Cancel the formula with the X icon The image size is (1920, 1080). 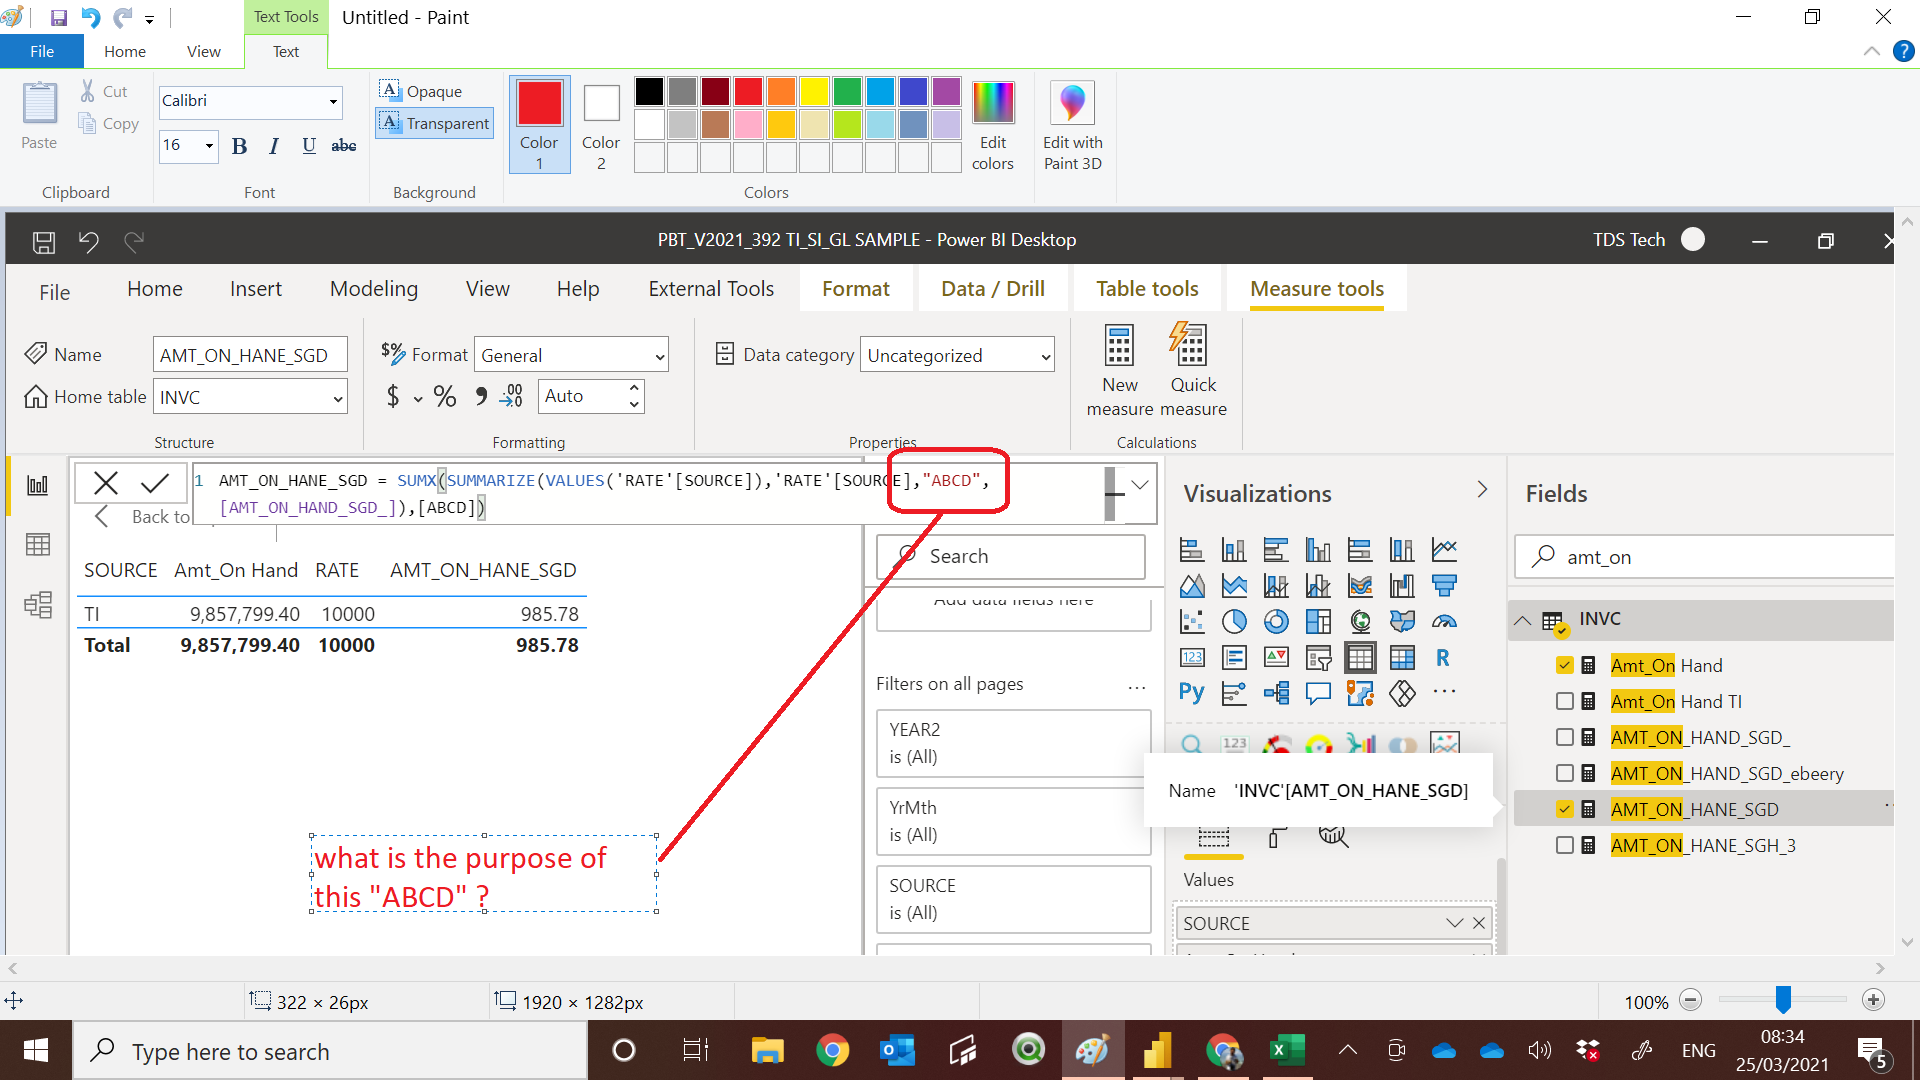[x=106, y=484]
